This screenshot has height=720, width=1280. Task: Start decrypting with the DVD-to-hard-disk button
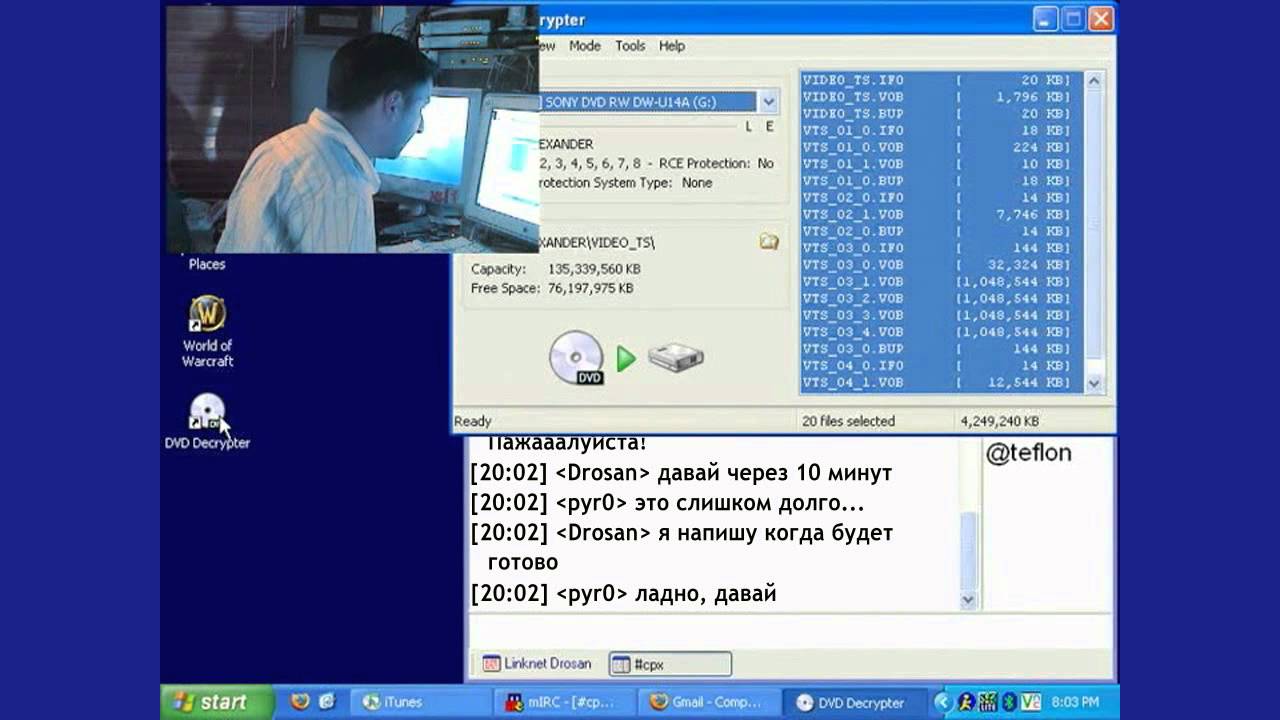coord(626,358)
